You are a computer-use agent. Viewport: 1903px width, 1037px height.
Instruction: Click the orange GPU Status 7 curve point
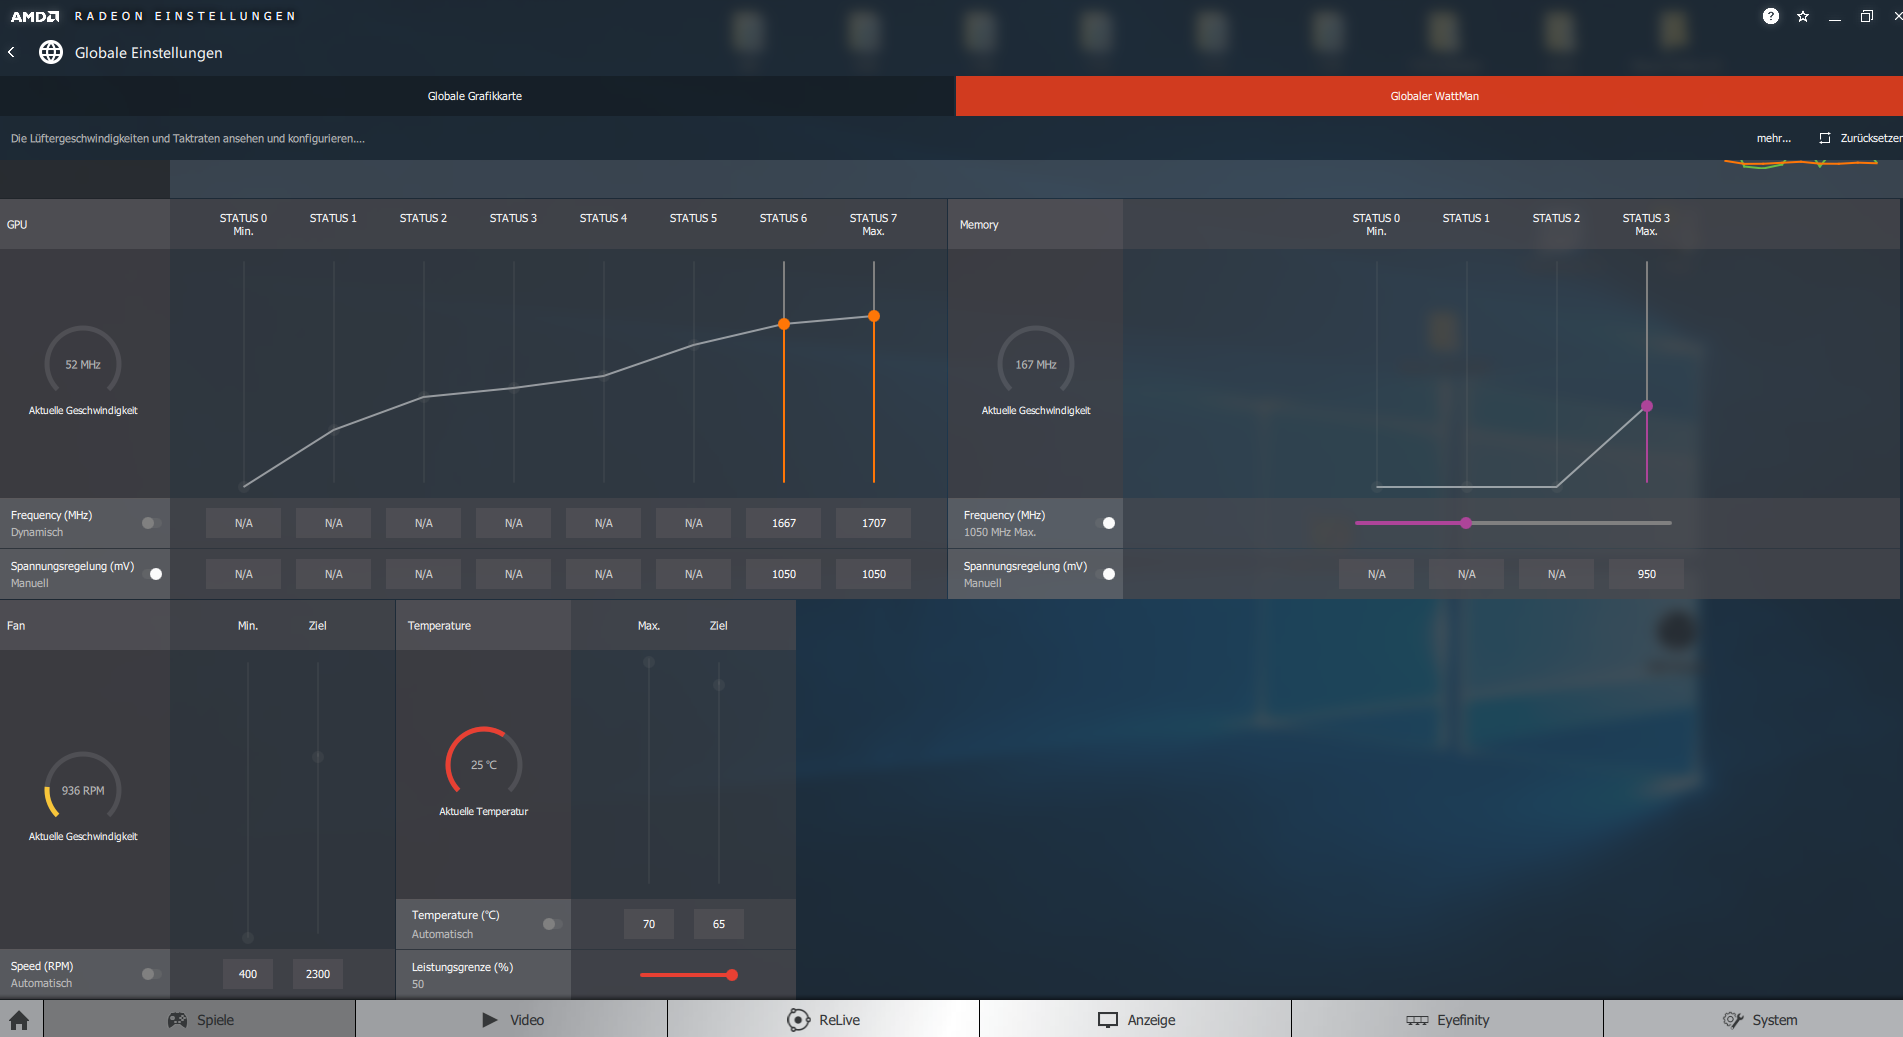click(874, 316)
